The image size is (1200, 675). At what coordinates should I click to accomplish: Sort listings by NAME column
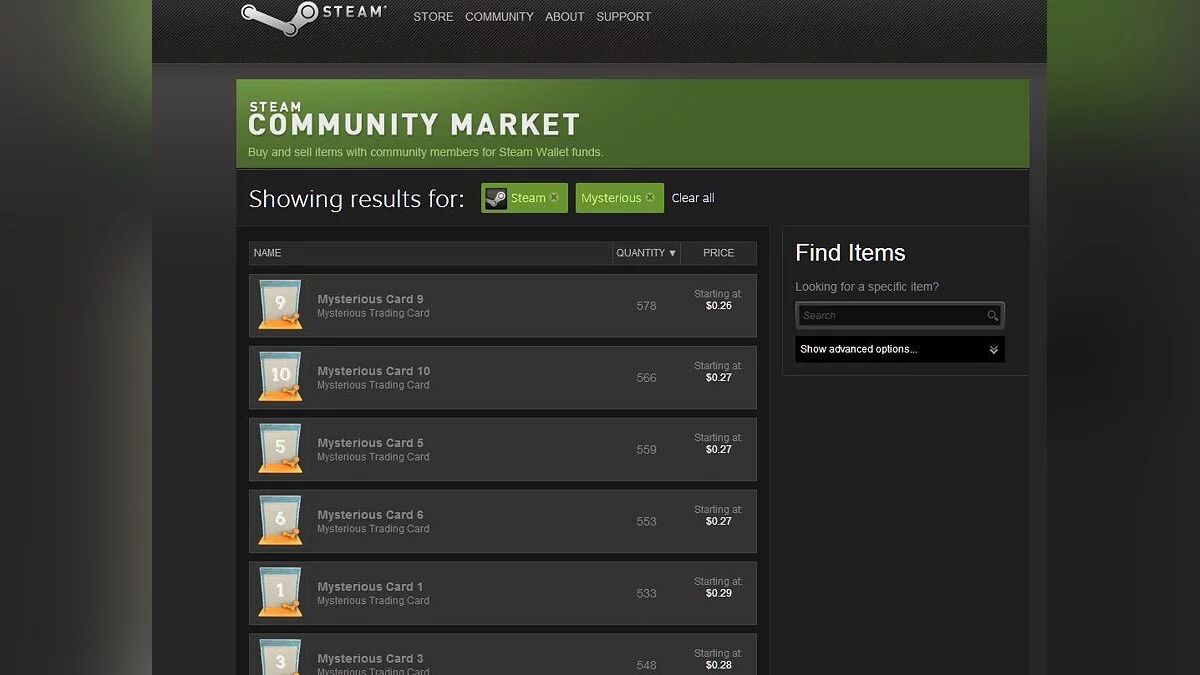pos(430,253)
